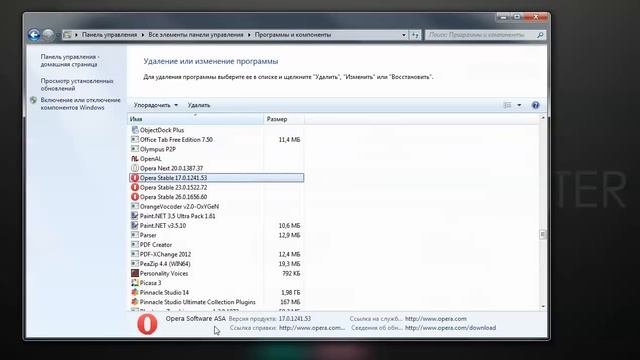
Task: Select the Parser program row
Action: (x=216, y=235)
